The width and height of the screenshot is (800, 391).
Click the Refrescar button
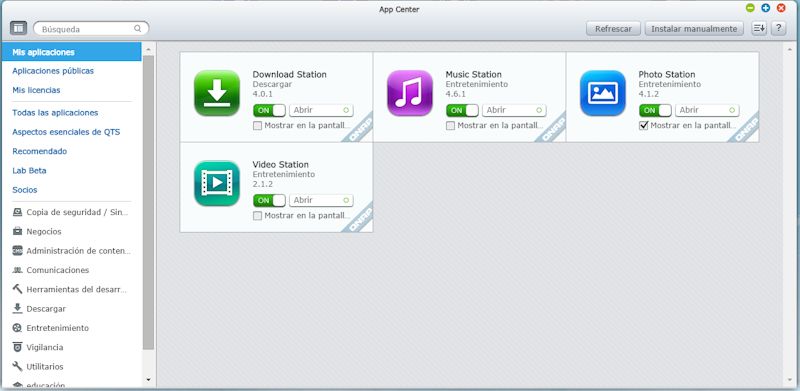pyautogui.click(x=613, y=29)
